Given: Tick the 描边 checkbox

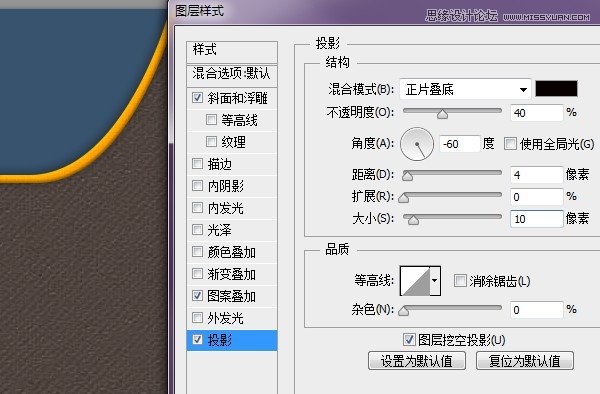Looking at the screenshot, I should 197,164.
